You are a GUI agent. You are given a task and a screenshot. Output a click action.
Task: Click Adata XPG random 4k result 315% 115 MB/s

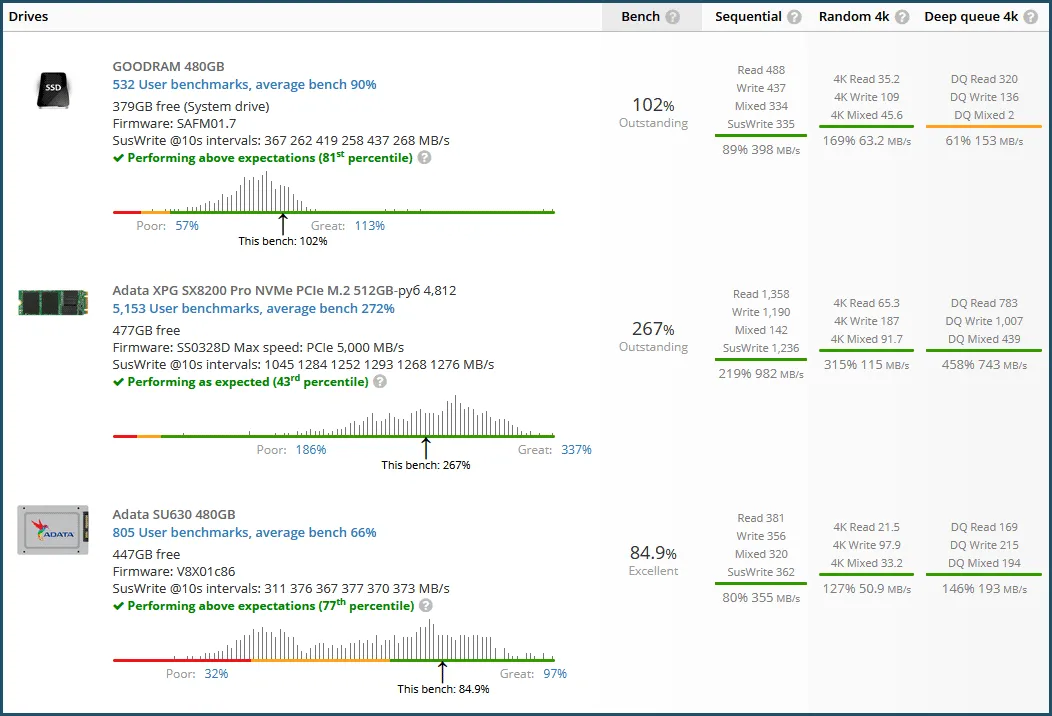[x=867, y=365]
